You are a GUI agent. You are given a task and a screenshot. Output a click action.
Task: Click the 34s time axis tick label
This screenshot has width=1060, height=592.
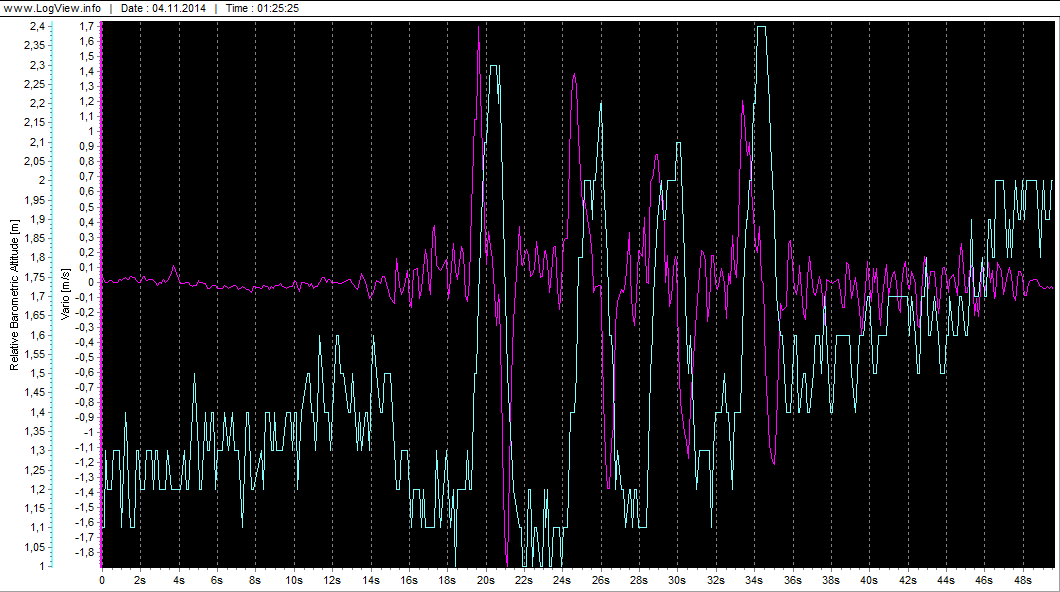(754, 581)
